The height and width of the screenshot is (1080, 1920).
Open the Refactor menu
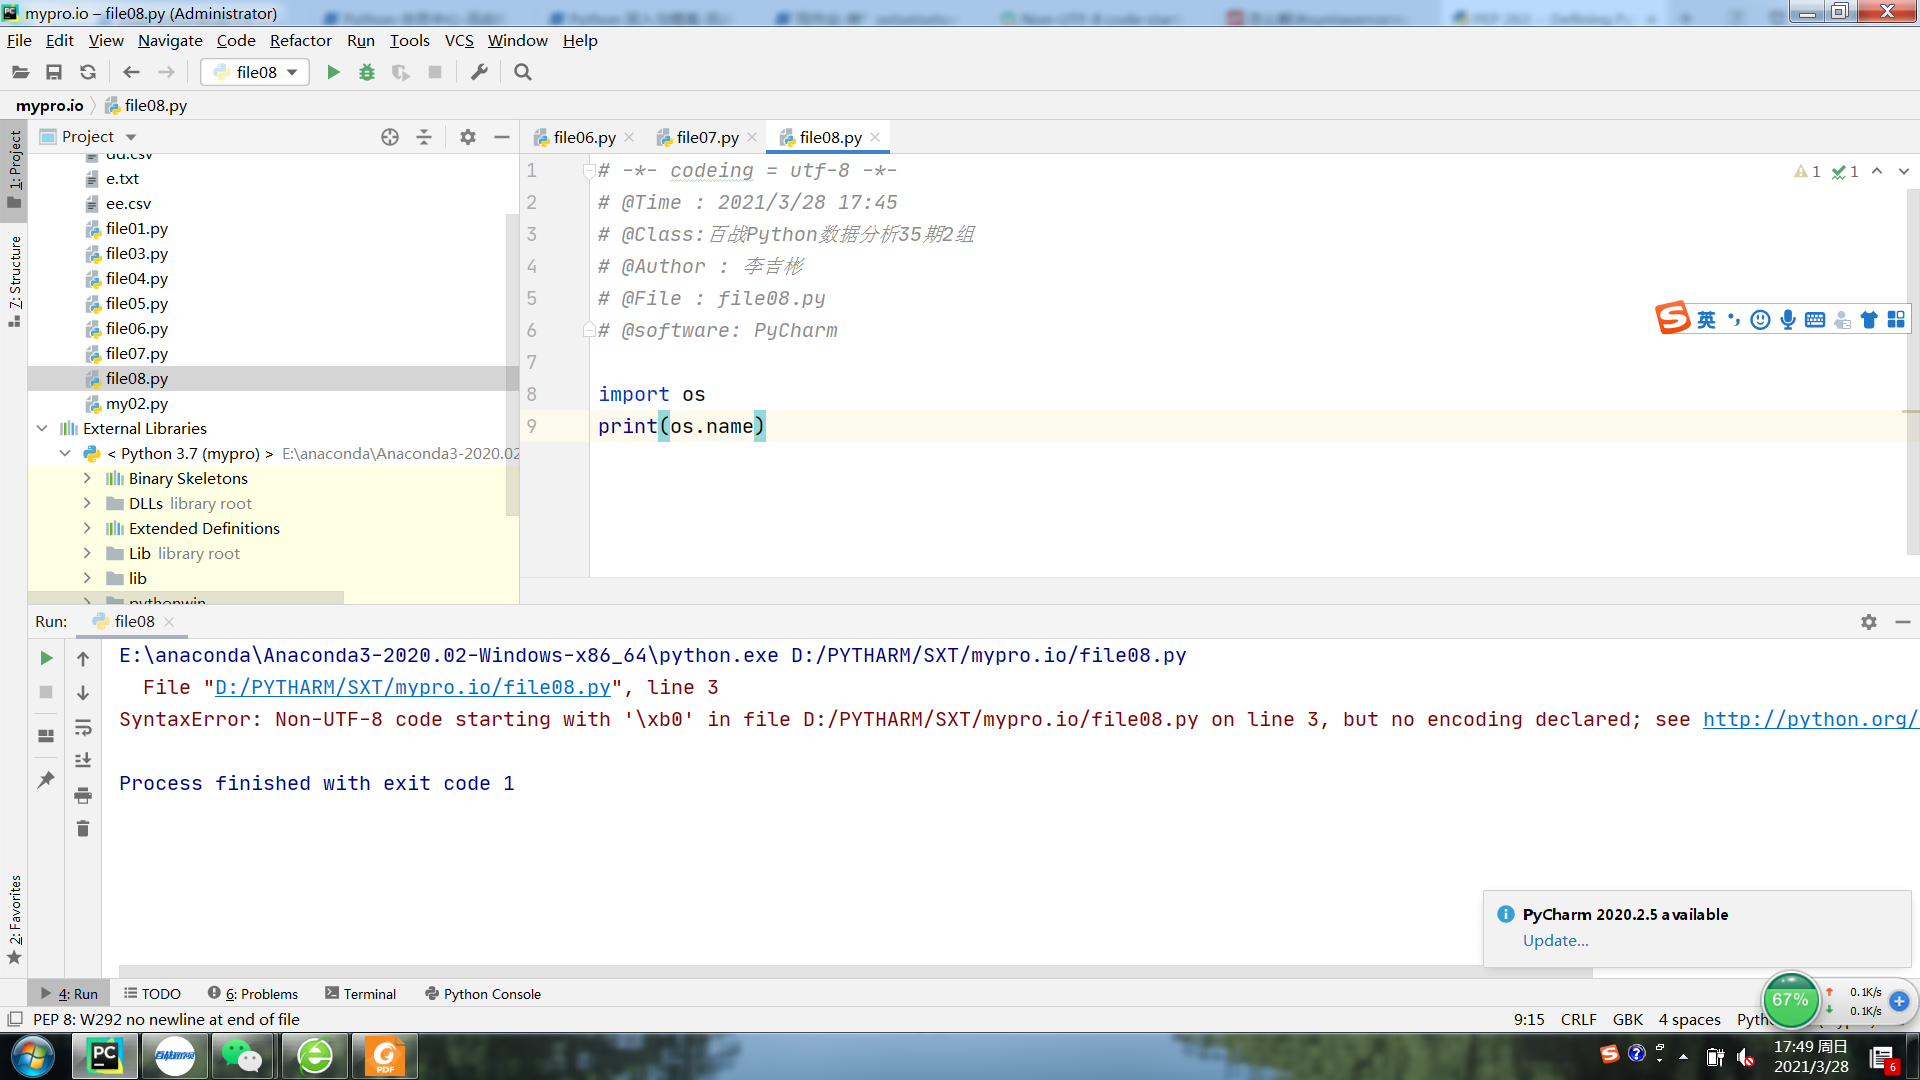(300, 40)
